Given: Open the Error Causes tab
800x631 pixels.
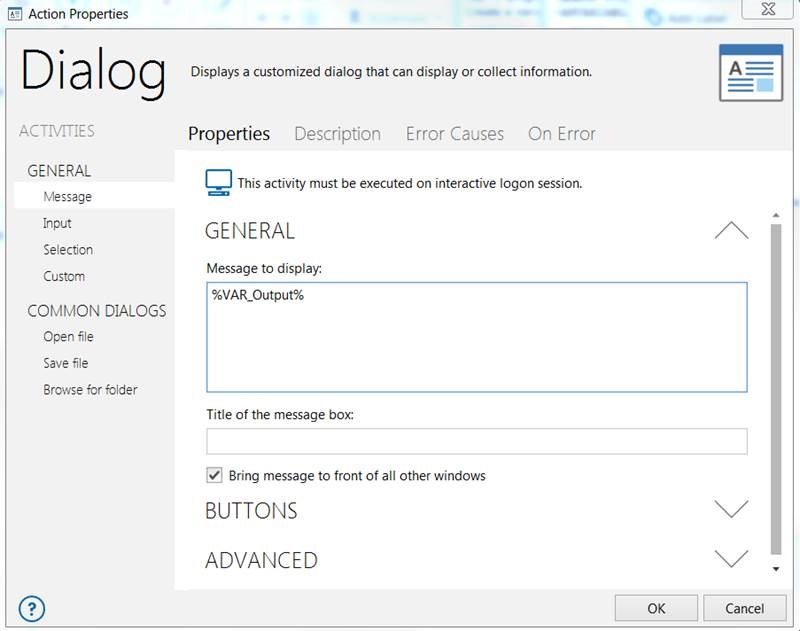Looking at the screenshot, I should (x=455, y=134).
